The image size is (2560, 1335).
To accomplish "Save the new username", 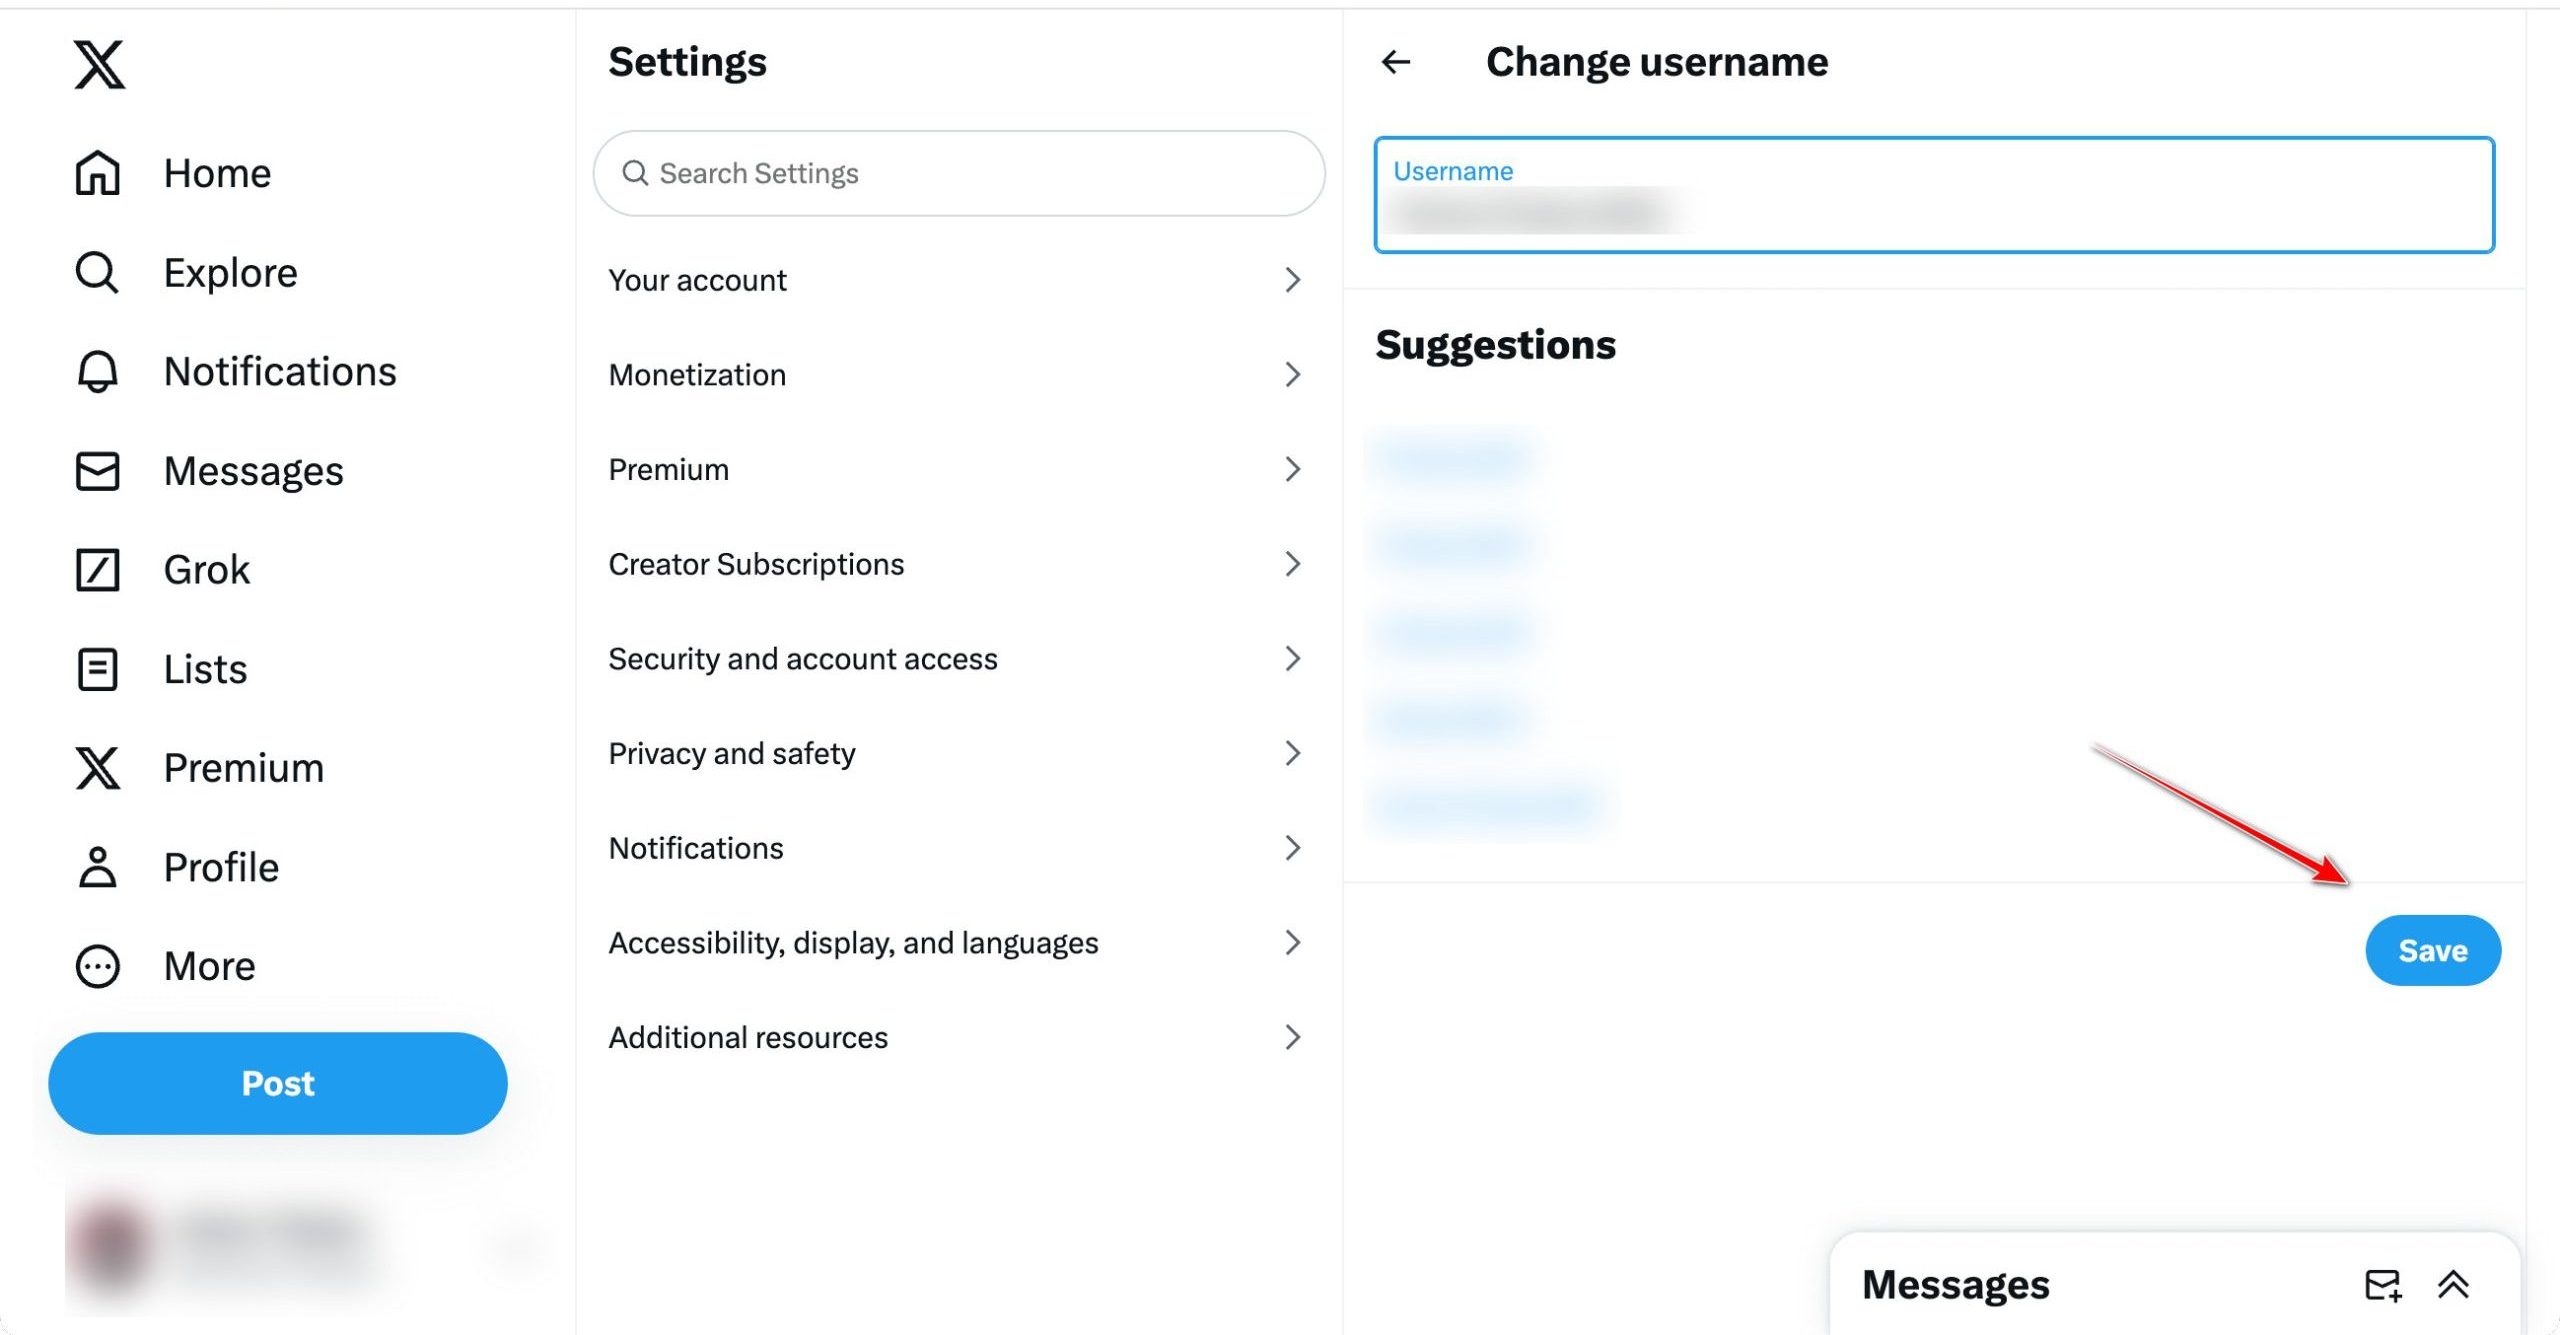I will [2433, 950].
